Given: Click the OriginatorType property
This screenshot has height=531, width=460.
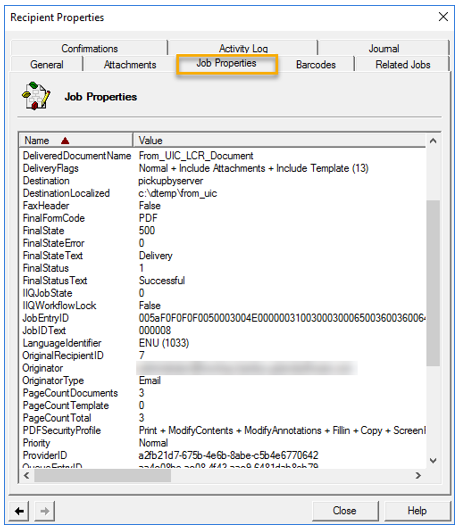Looking at the screenshot, I should click(53, 381).
